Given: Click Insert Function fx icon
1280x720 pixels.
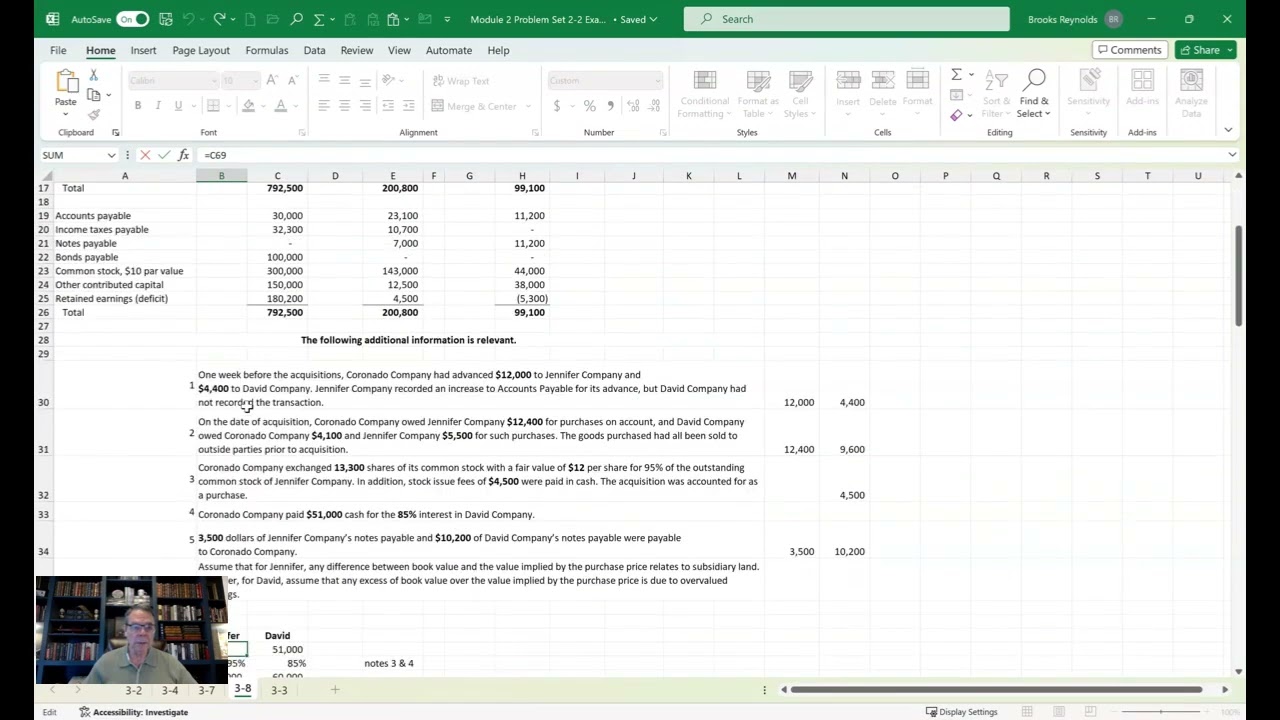Looking at the screenshot, I should [183, 155].
